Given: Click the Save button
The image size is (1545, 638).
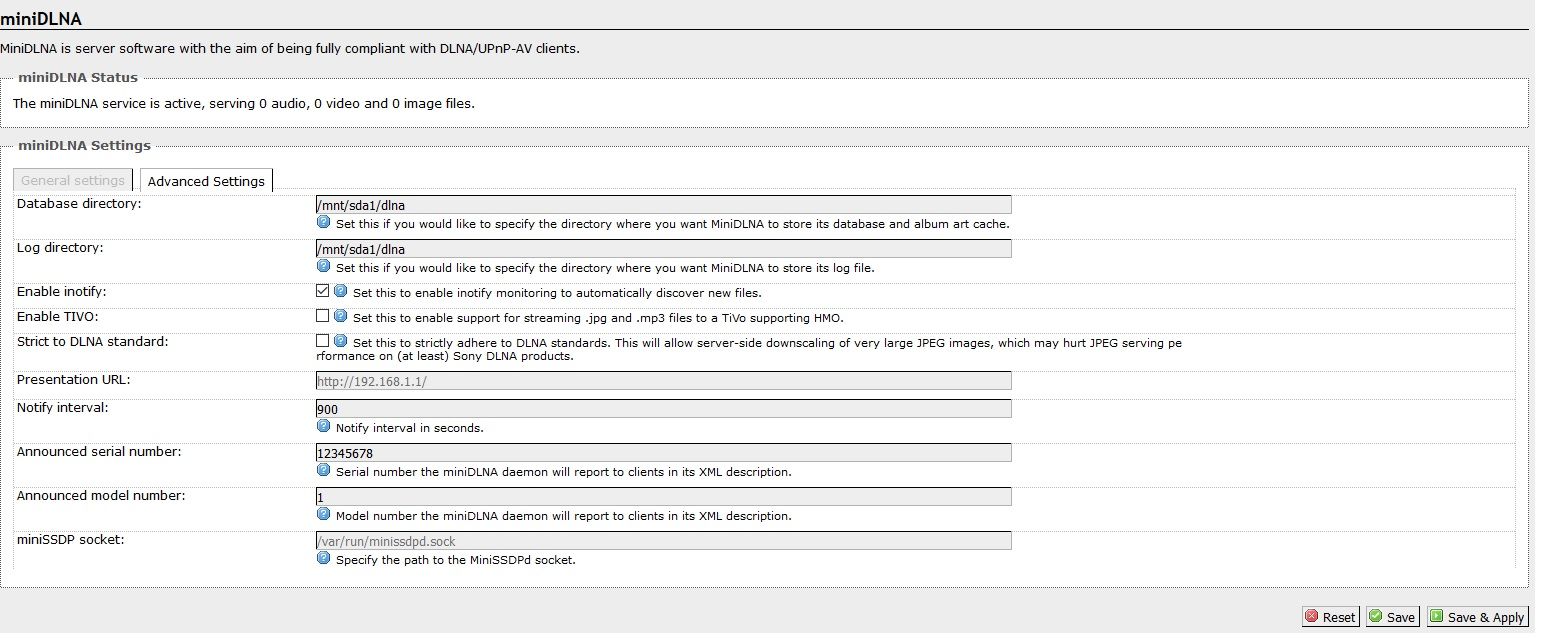Looking at the screenshot, I should coord(1392,617).
